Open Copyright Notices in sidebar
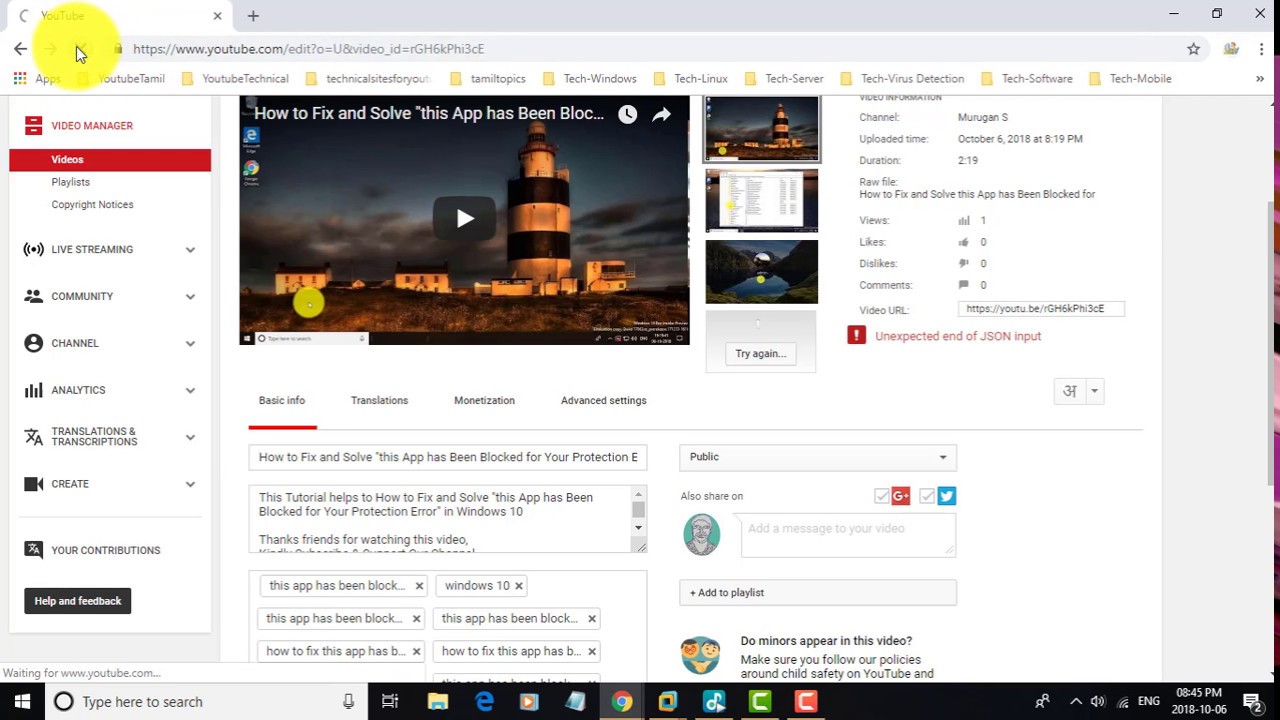Viewport: 1280px width, 720px height. (x=92, y=205)
